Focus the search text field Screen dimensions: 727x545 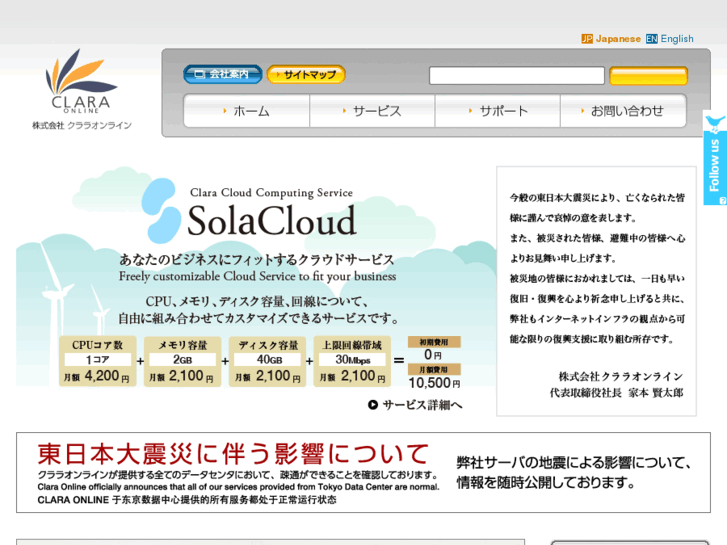click(x=517, y=76)
